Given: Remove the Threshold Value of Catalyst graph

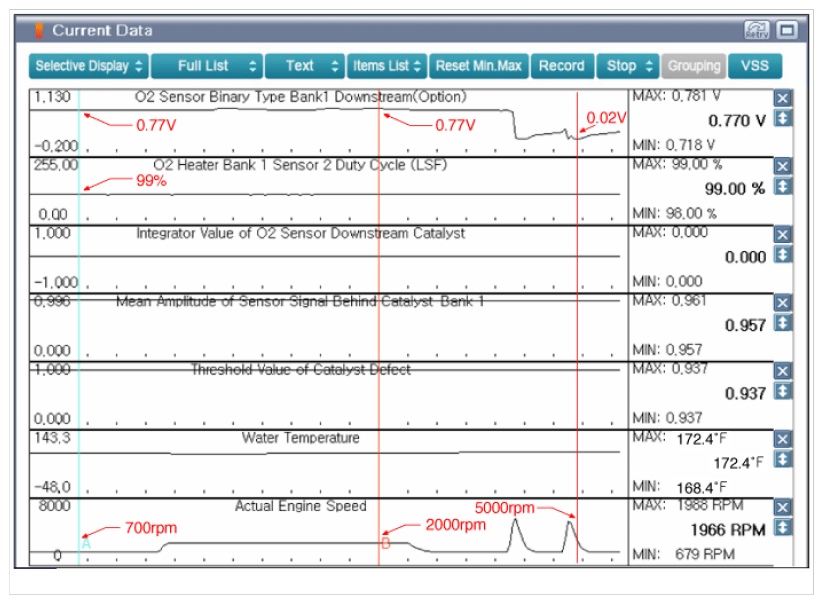Looking at the screenshot, I should [783, 370].
